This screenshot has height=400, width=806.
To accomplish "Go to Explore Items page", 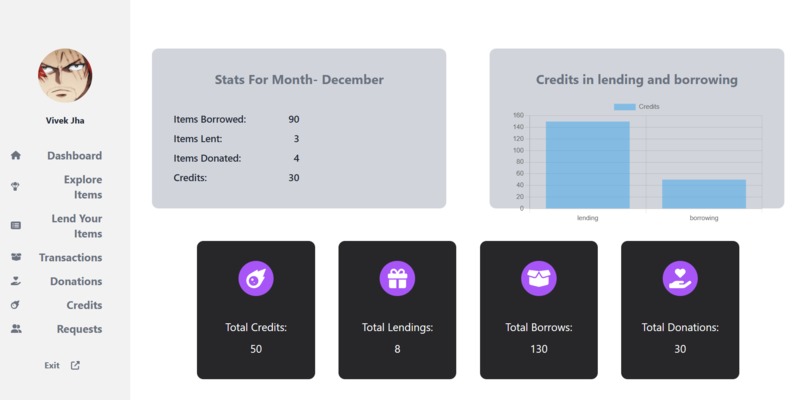I will pyautogui.click(x=83, y=187).
